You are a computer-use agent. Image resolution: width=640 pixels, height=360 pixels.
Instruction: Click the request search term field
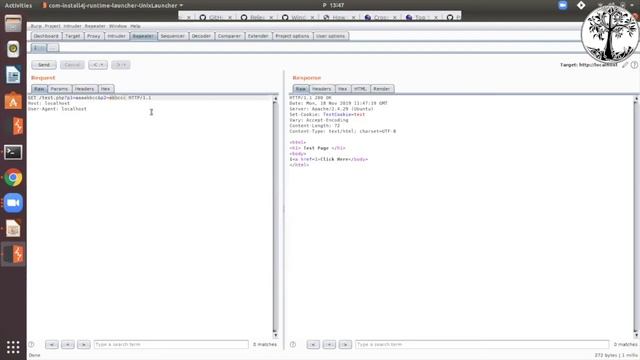(x=171, y=344)
